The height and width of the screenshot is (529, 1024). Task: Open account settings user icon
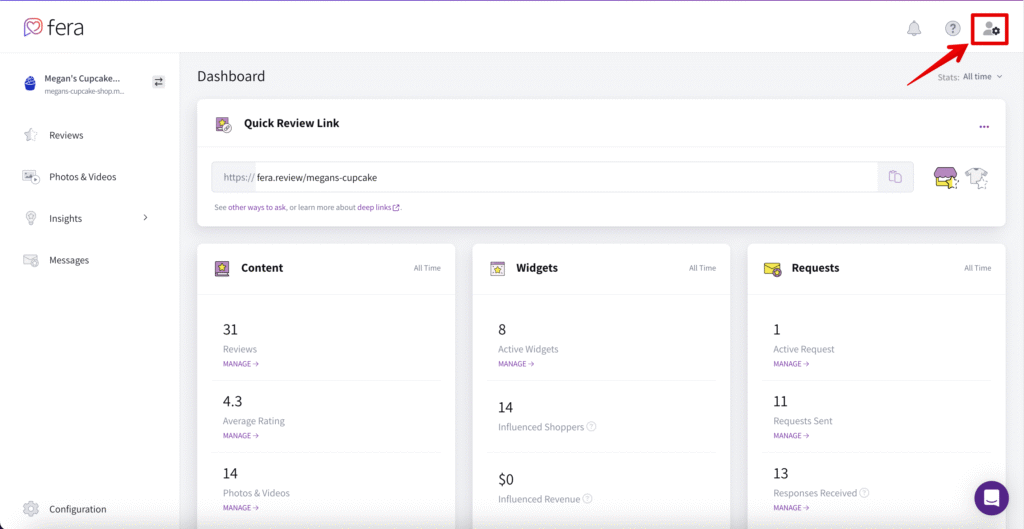click(990, 29)
